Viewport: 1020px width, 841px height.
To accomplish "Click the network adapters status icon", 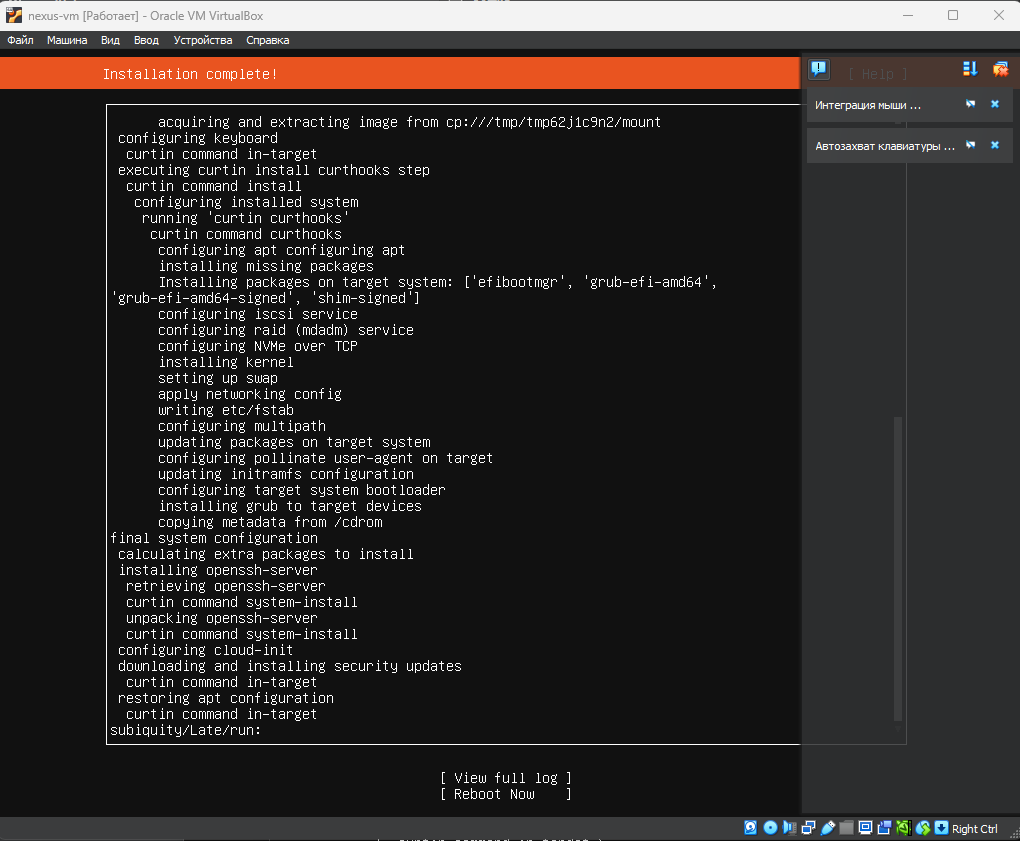I will 809,827.
